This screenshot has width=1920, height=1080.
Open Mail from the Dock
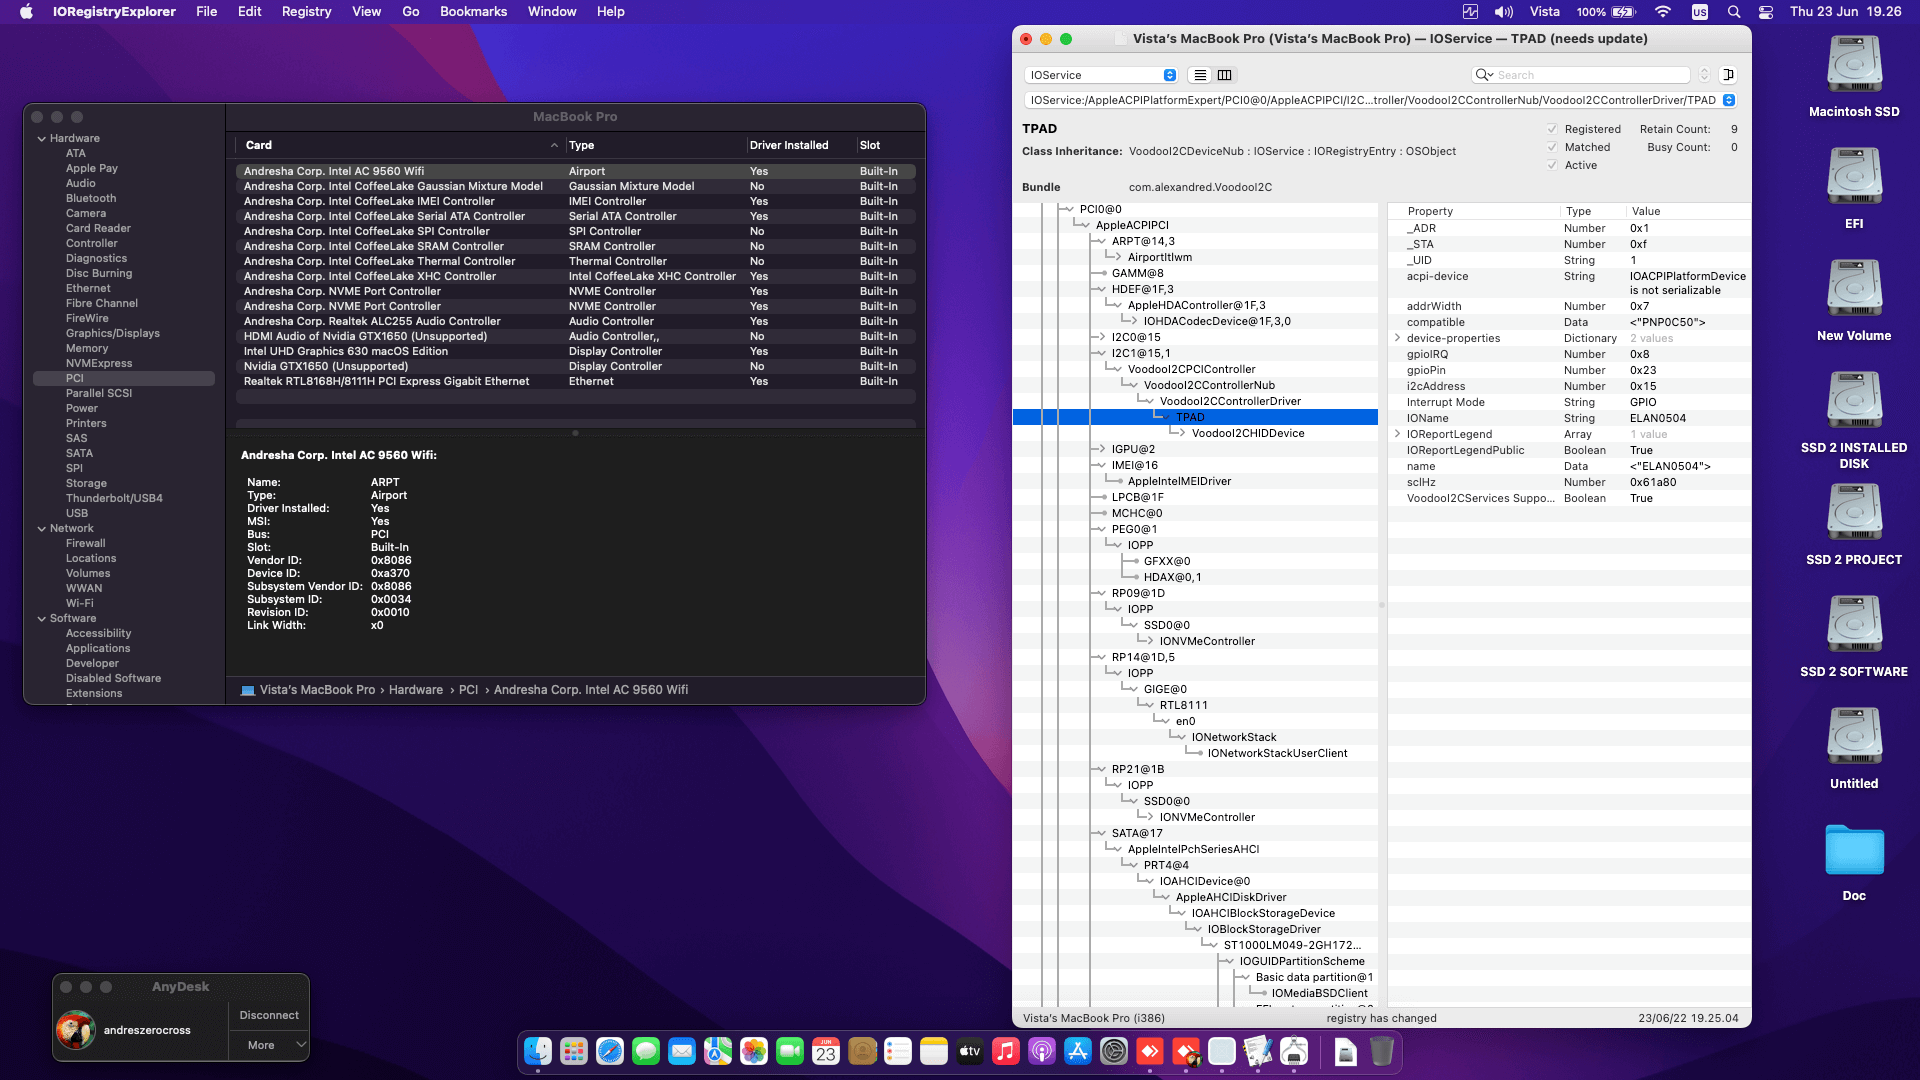click(682, 1051)
